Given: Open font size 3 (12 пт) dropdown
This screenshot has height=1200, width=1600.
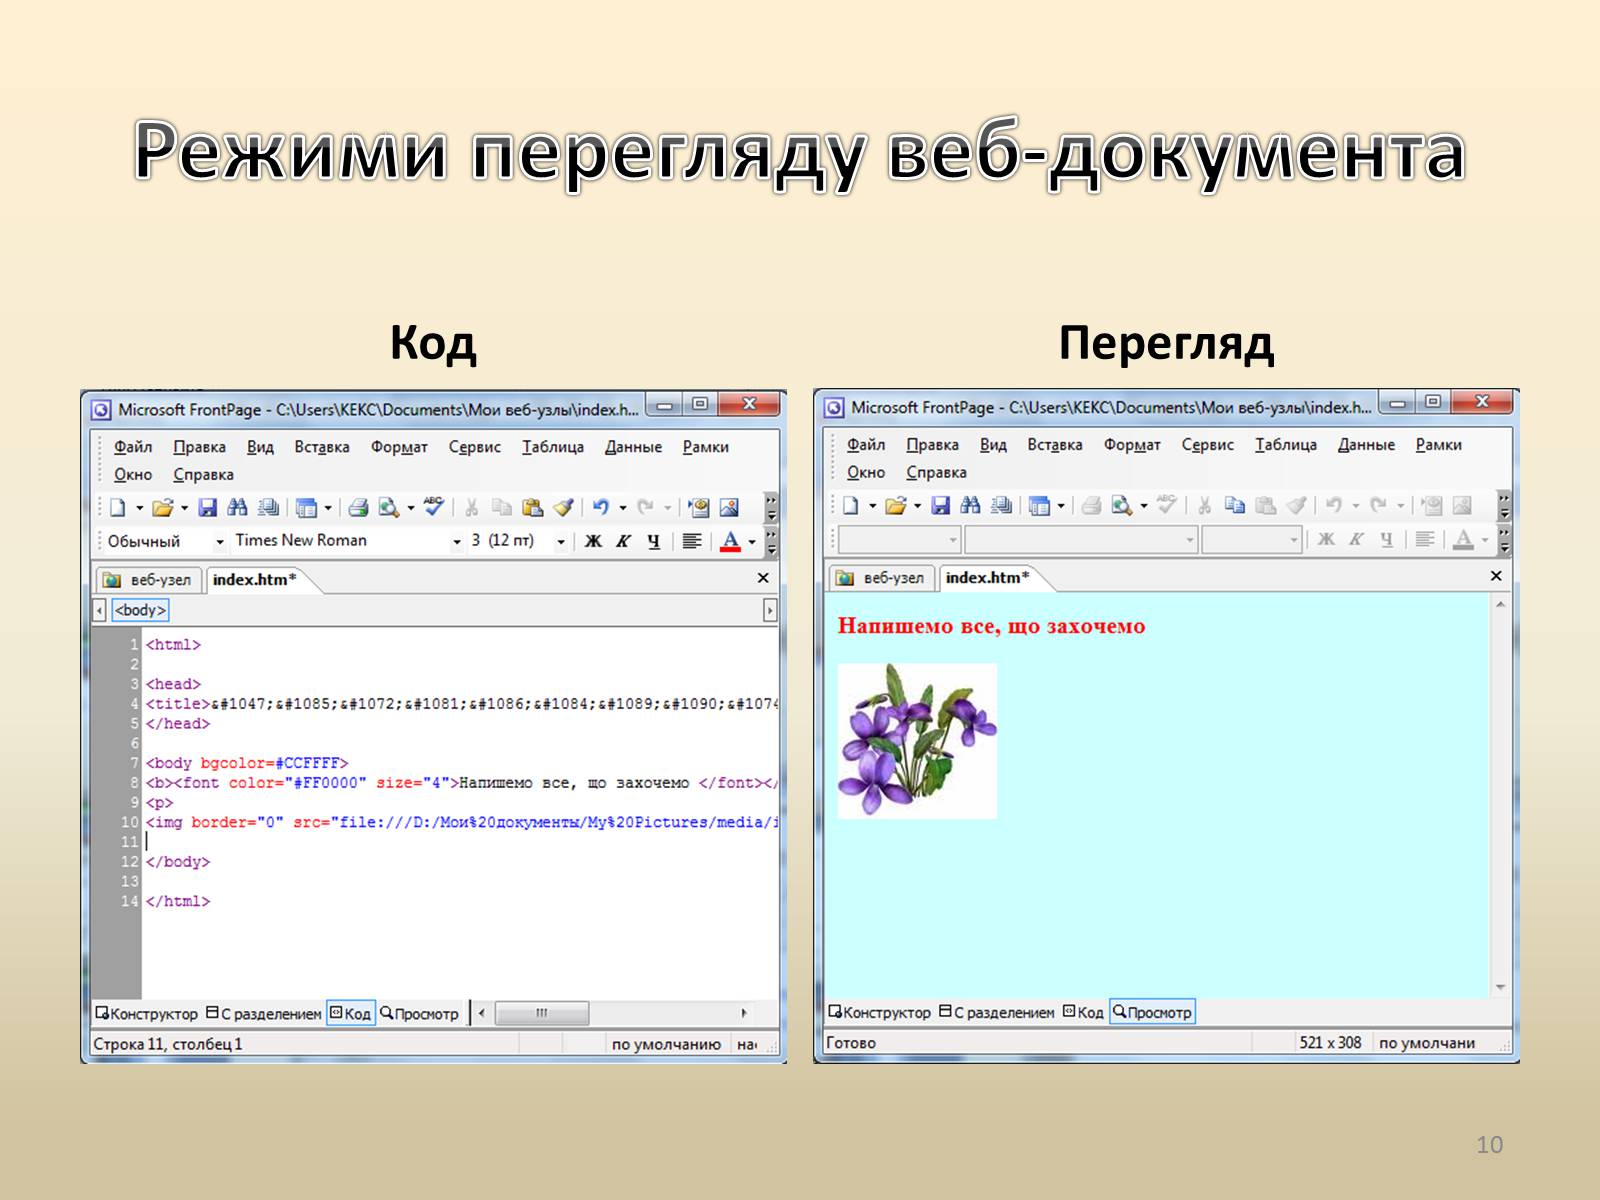Looking at the screenshot, I should [x=561, y=542].
